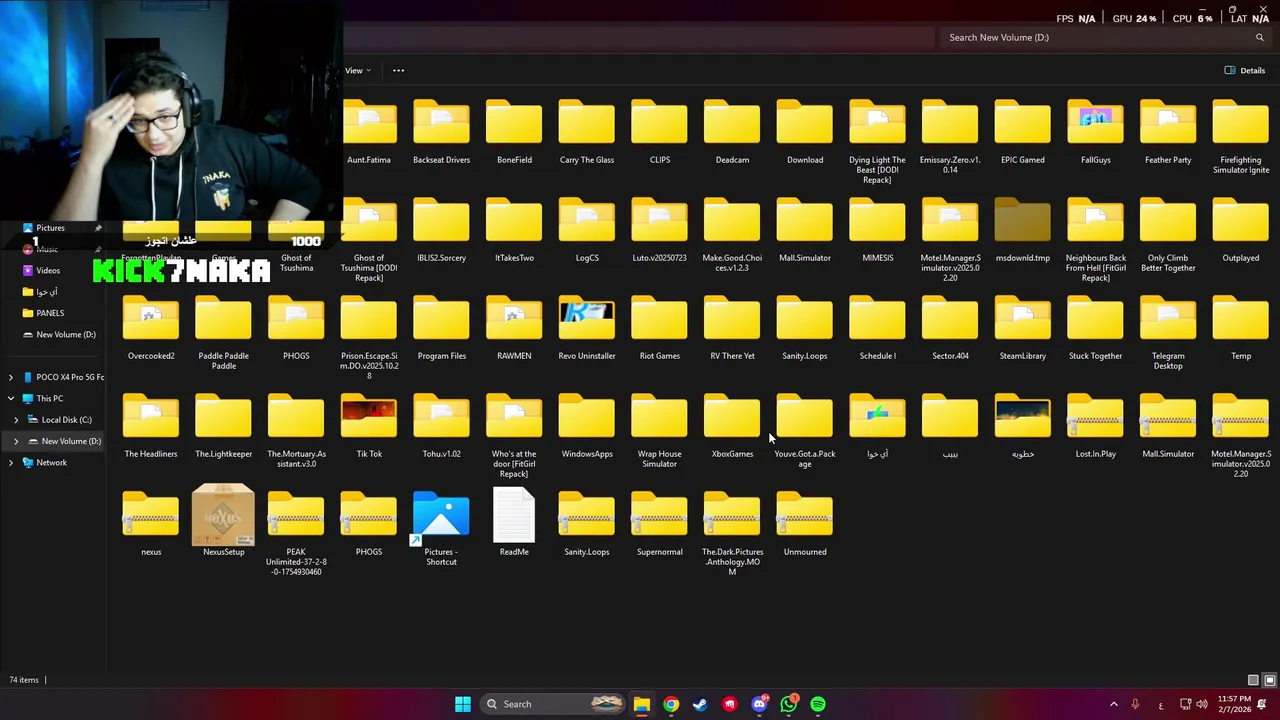Open the Wrap House Simulator folder
Screen dimensions: 1280x720
(x=660, y=431)
